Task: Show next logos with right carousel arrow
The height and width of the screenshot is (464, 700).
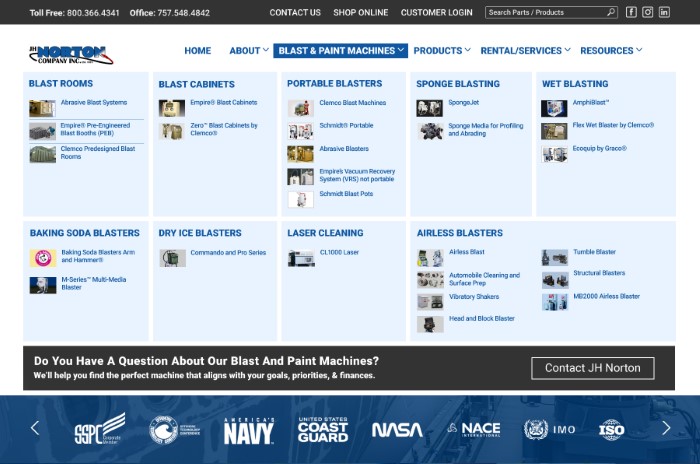Action: pos(666,428)
